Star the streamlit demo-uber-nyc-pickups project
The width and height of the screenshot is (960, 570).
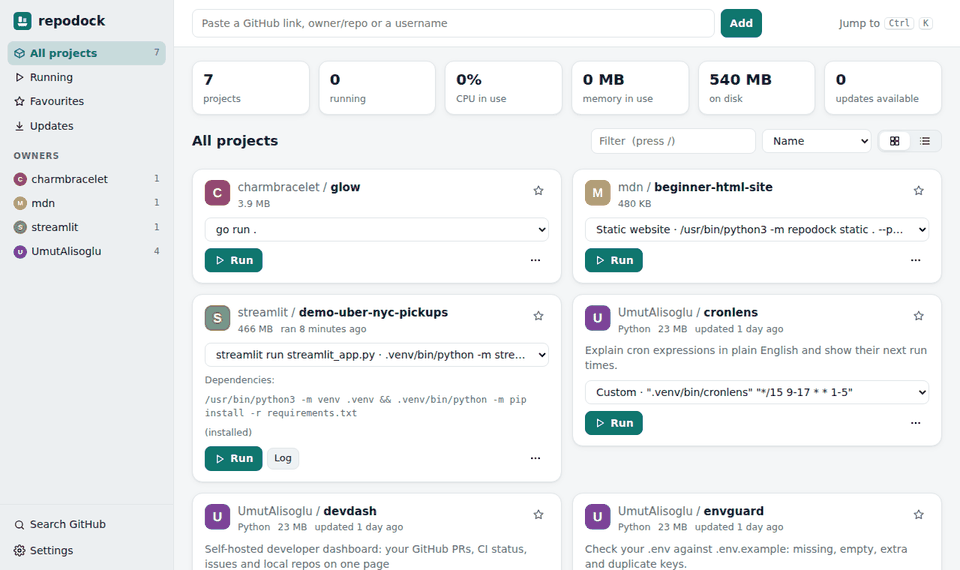tap(538, 316)
